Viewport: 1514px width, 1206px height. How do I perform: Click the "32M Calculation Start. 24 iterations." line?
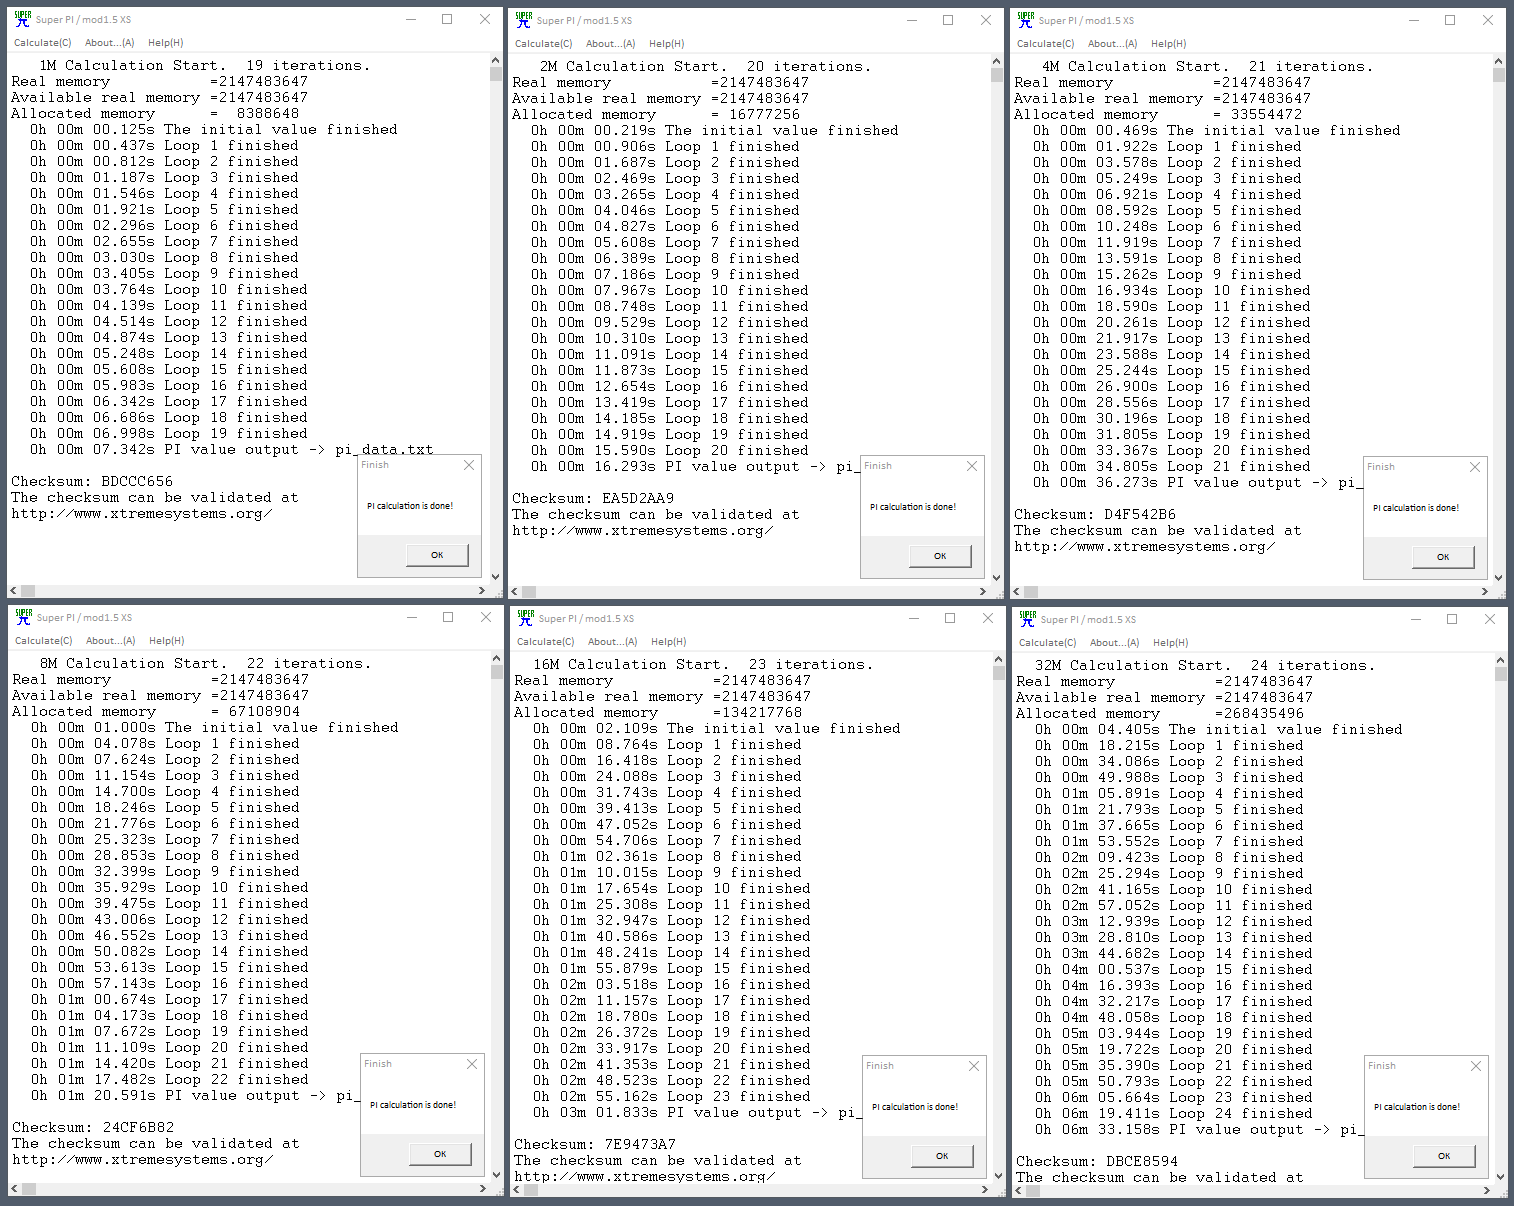coord(1205,665)
